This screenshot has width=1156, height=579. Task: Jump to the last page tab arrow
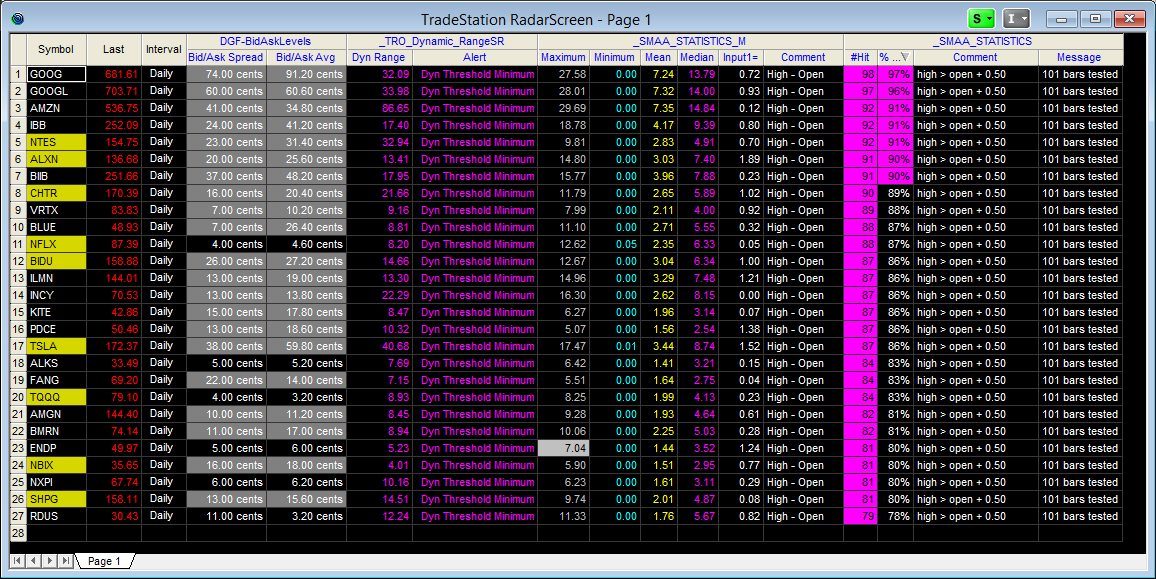[x=65, y=561]
